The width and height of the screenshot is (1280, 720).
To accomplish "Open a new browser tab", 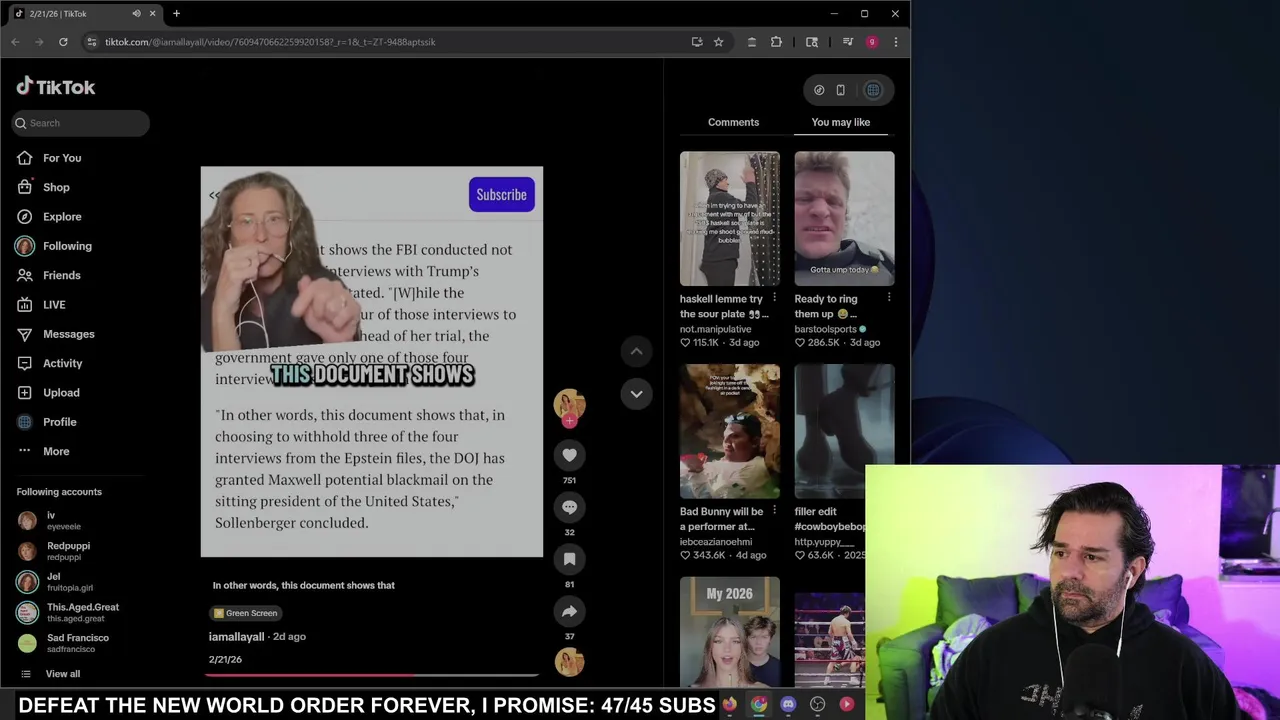I will (x=176, y=13).
